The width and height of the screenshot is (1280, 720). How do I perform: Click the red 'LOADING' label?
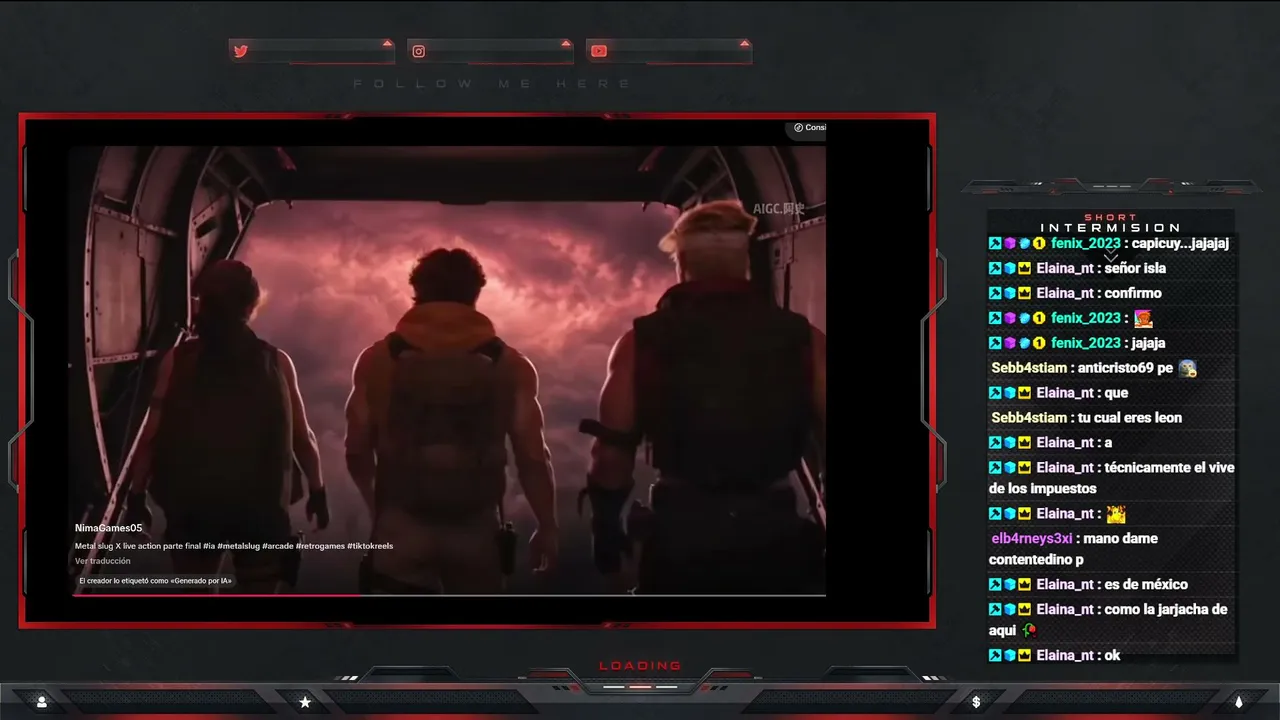pos(640,666)
